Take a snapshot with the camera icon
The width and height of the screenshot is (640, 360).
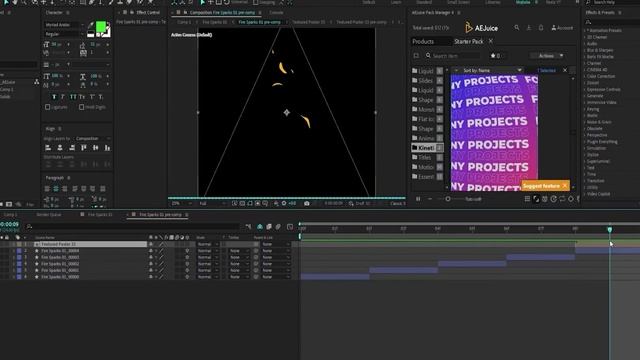pos(307,203)
